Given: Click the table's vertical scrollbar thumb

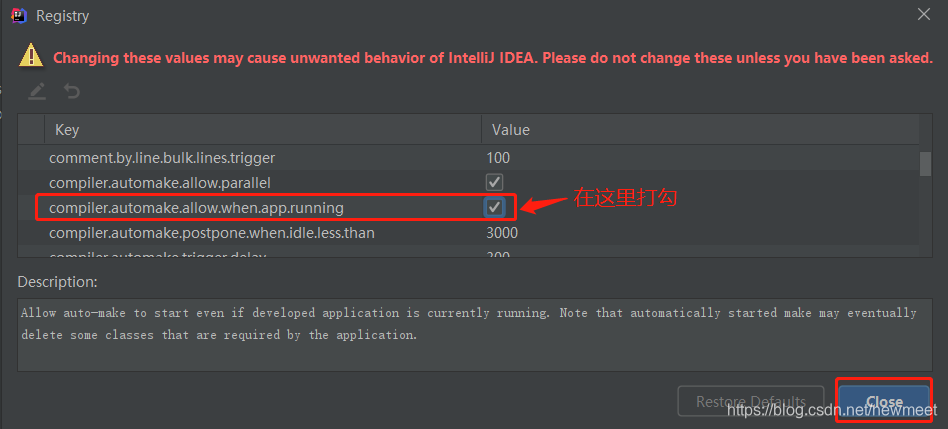Looking at the screenshot, I should point(925,164).
